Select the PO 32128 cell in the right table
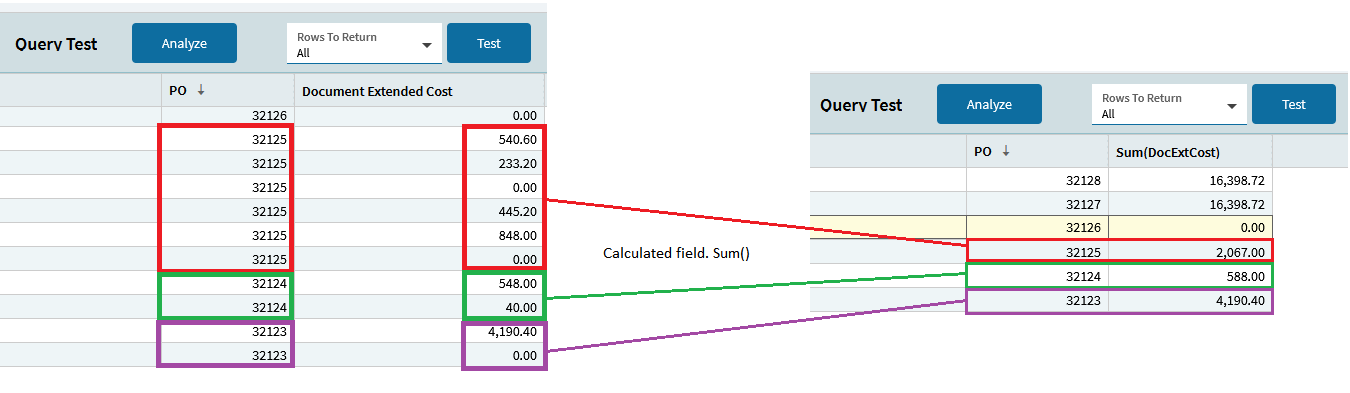The image size is (1350, 393). (x=1037, y=180)
